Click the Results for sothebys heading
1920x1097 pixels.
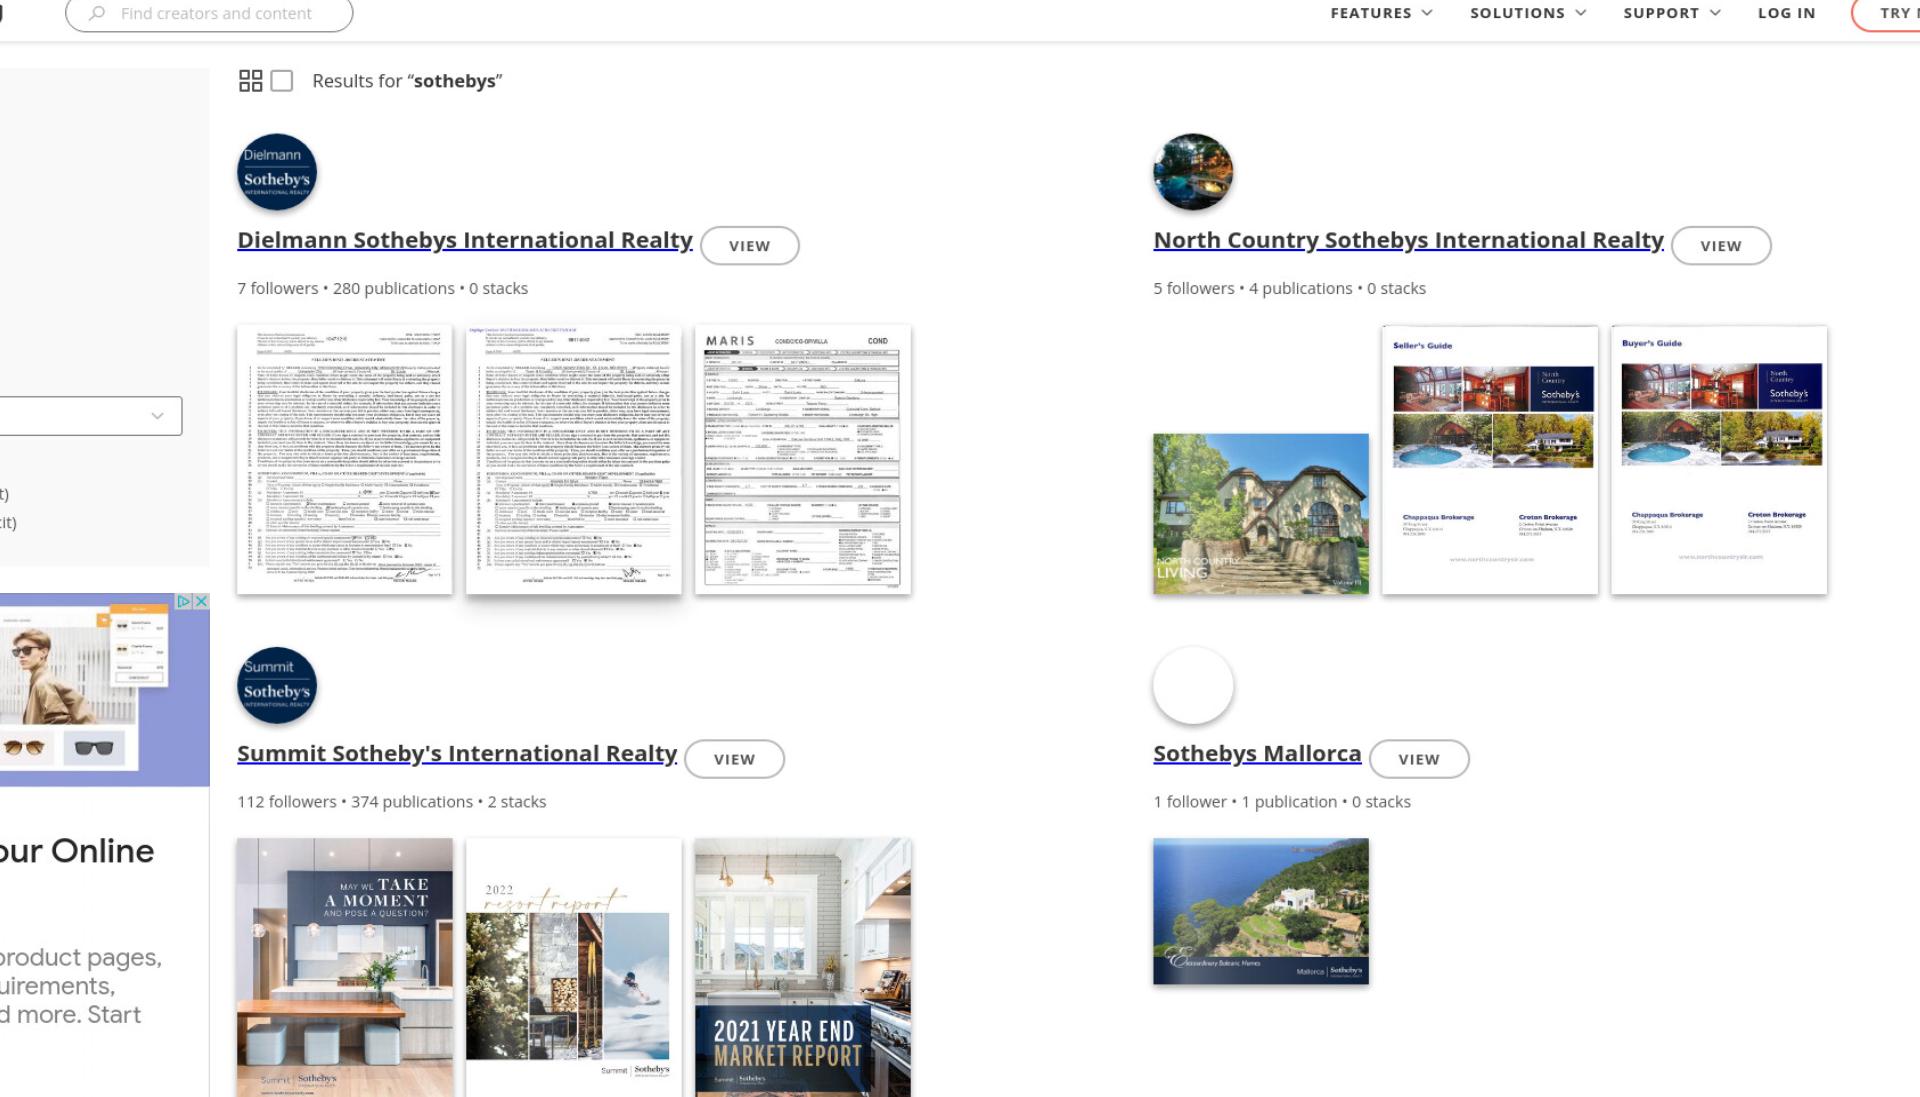click(407, 81)
